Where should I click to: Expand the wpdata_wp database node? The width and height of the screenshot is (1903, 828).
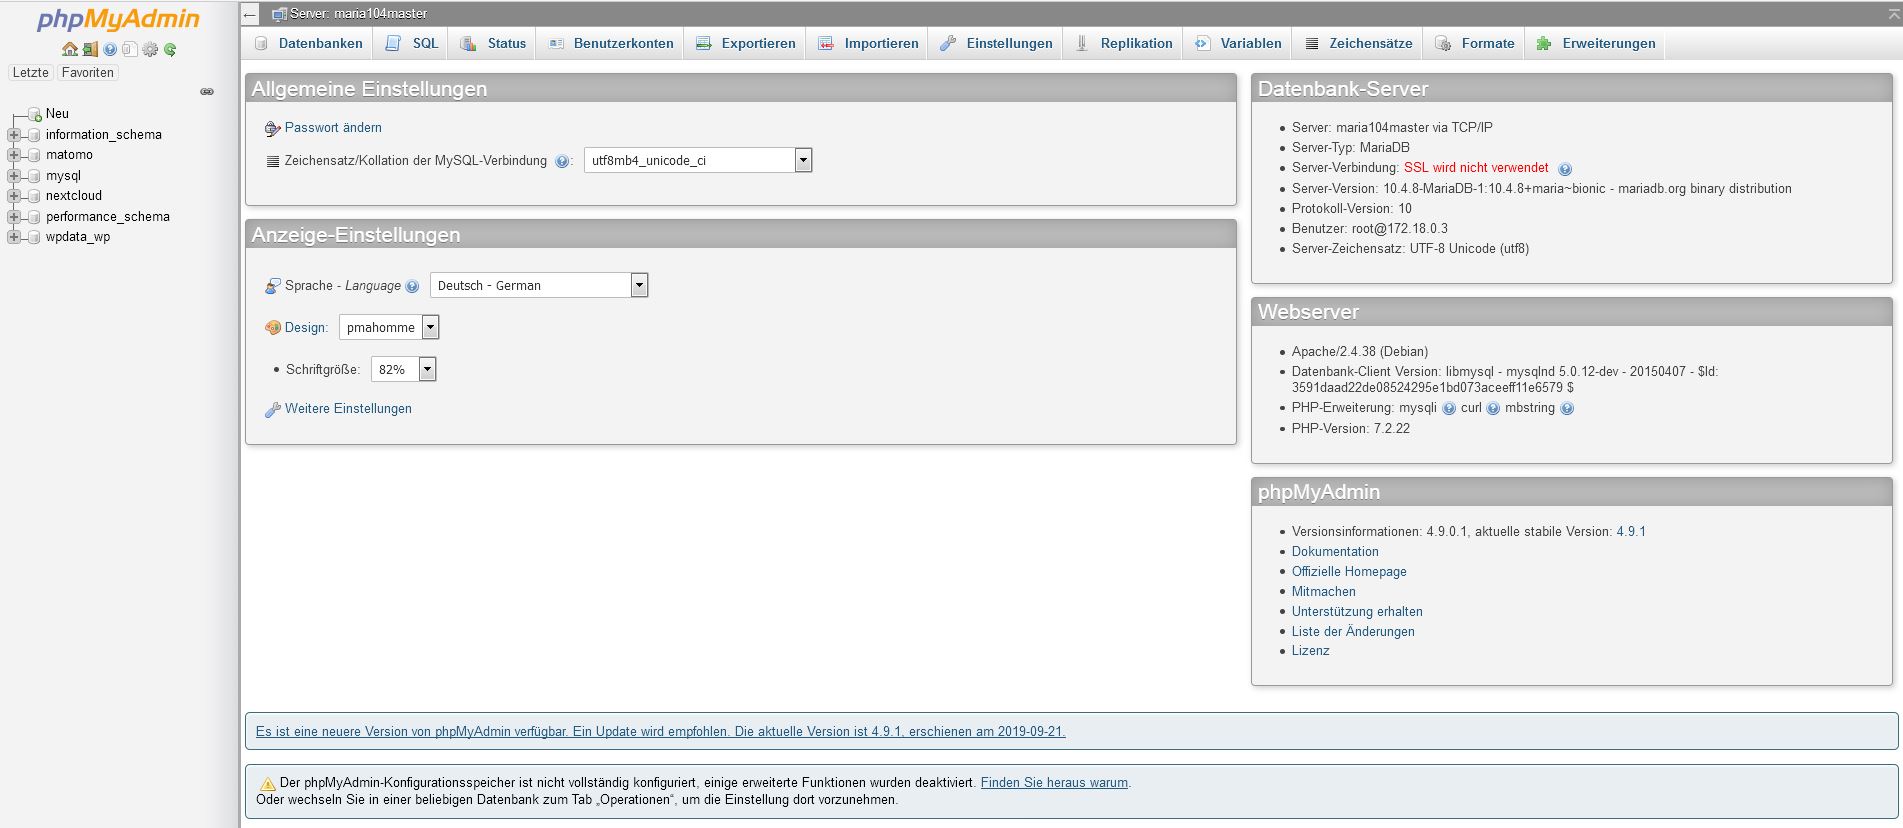14,237
